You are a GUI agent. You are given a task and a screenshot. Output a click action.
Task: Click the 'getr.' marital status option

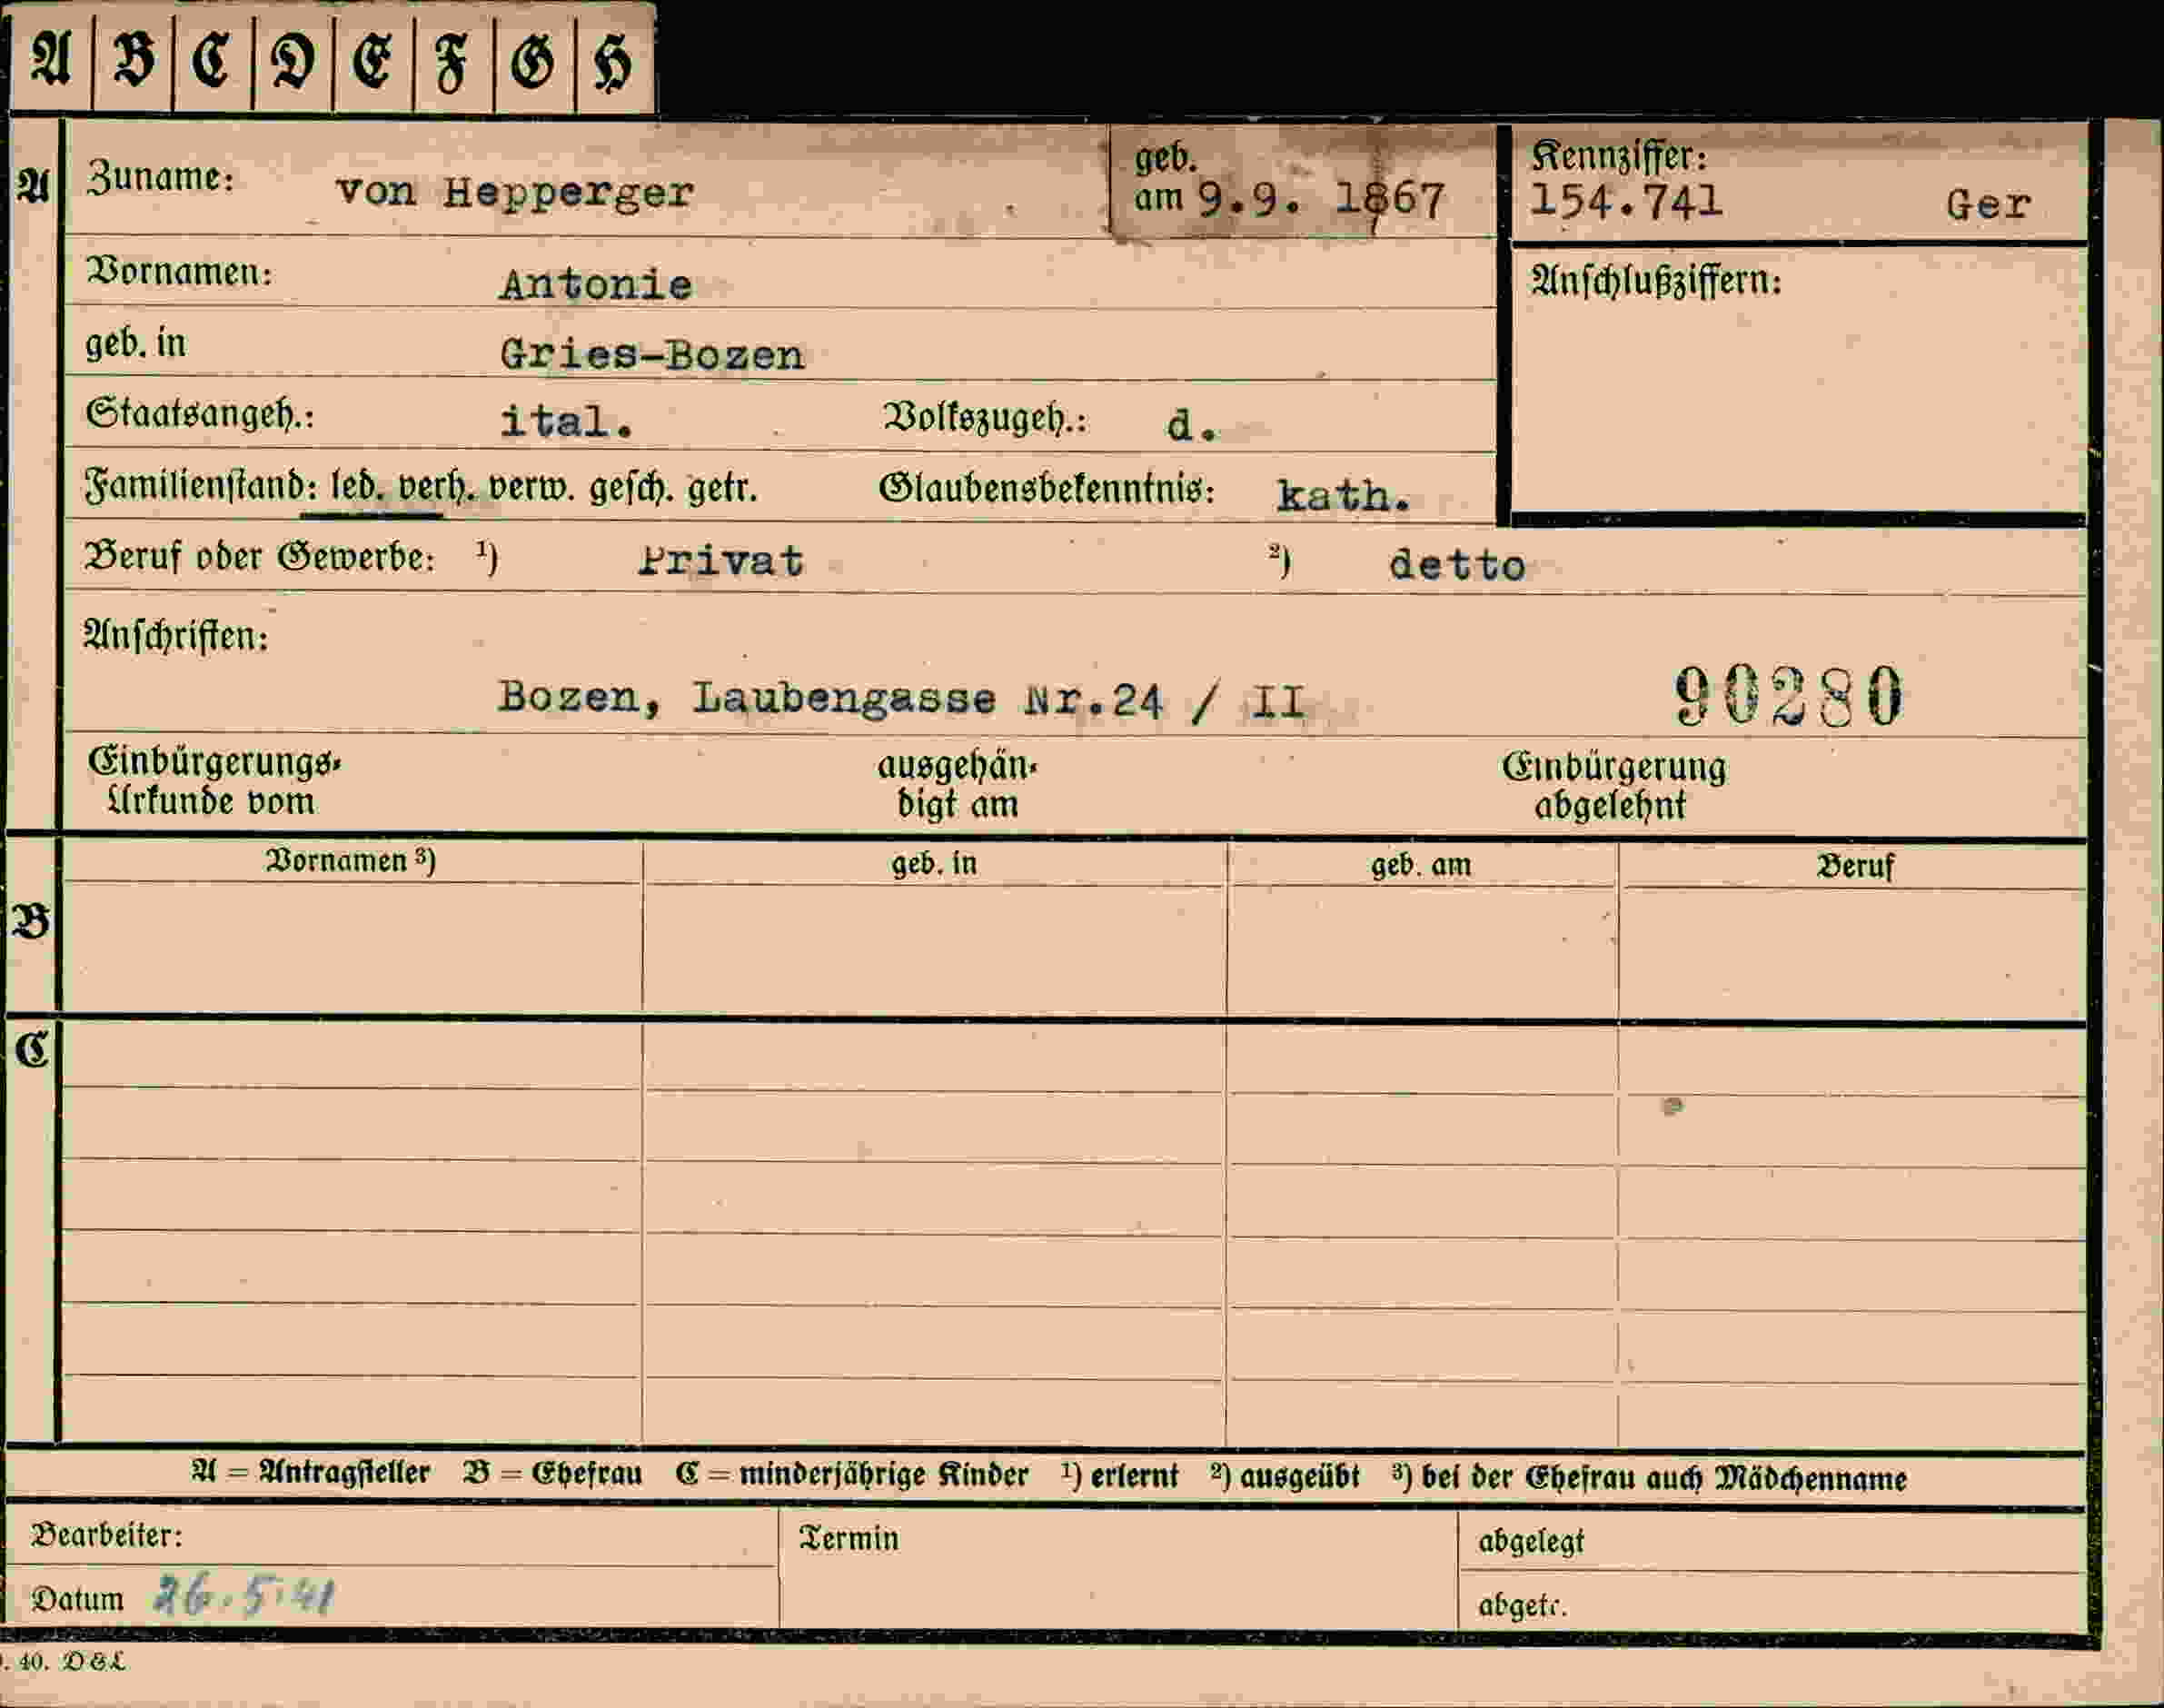point(722,489)
